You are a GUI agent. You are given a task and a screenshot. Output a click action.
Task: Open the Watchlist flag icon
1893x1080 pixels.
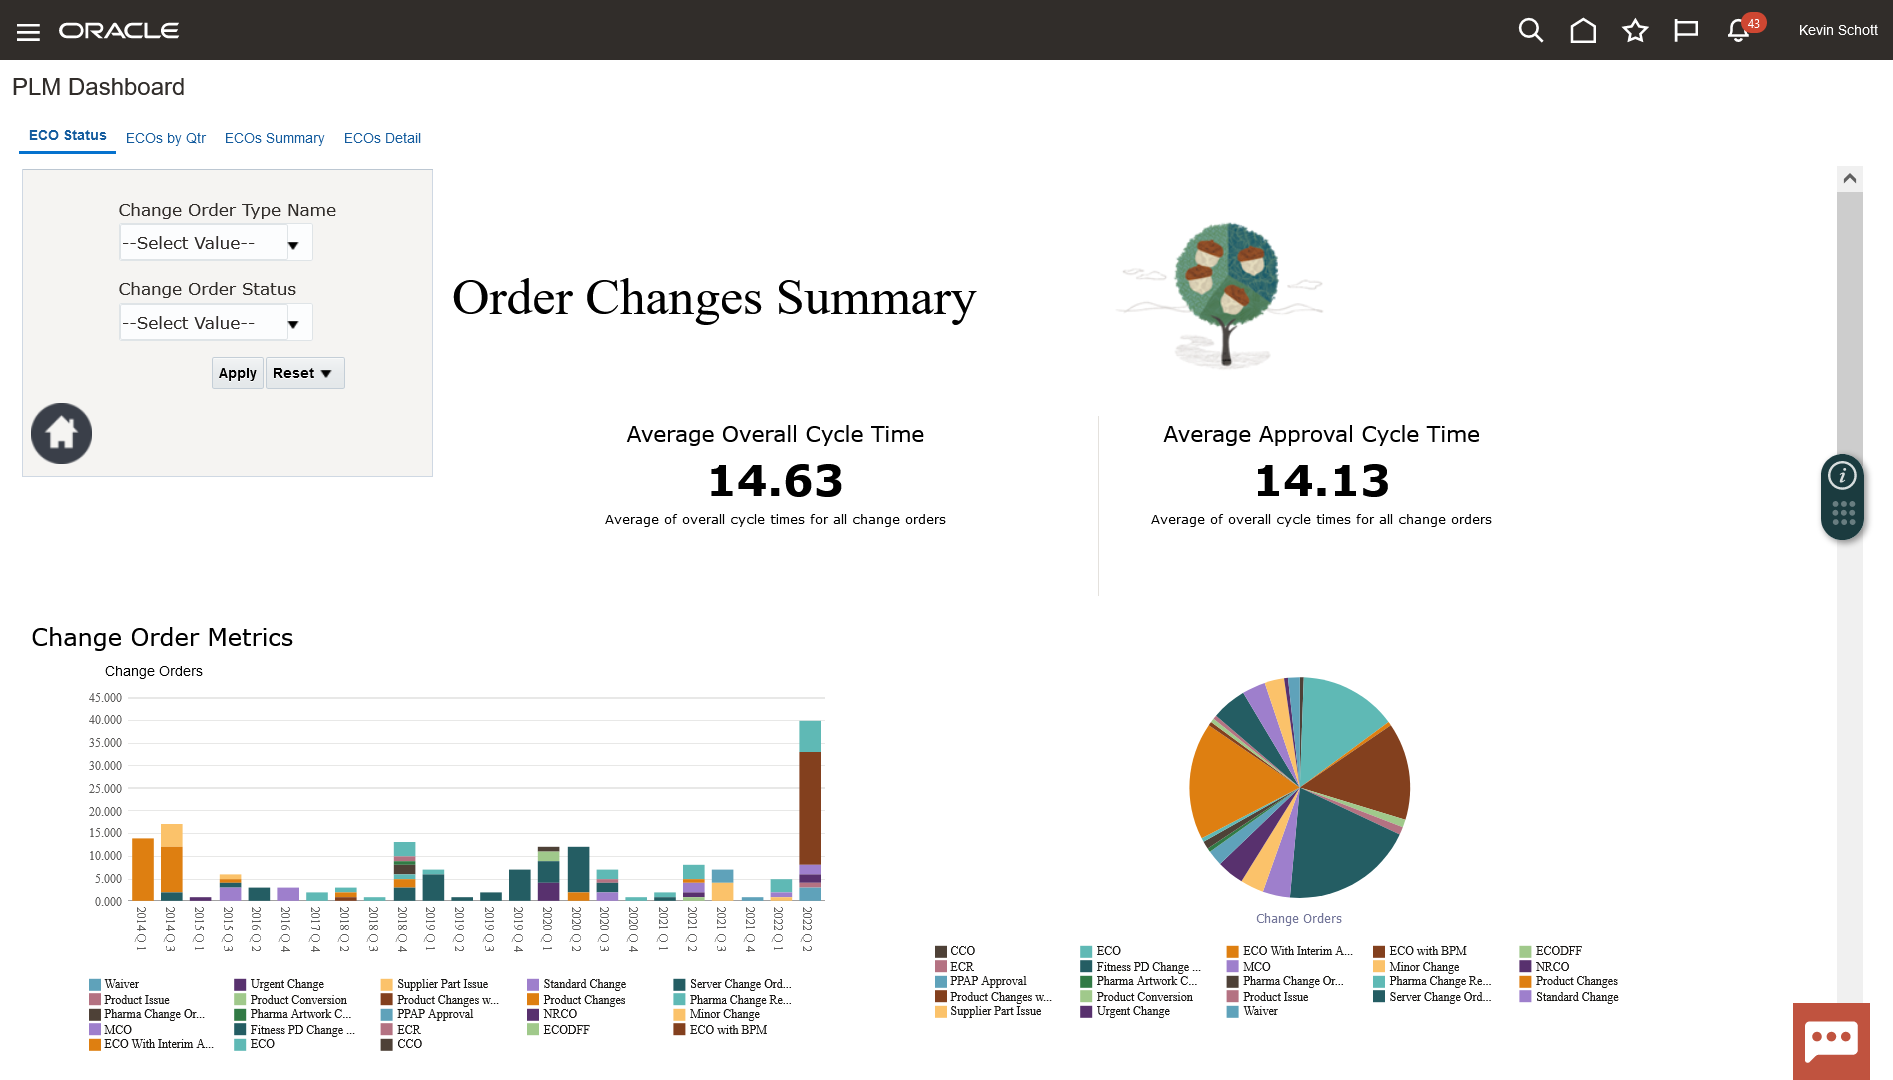tap(1686, 31)
